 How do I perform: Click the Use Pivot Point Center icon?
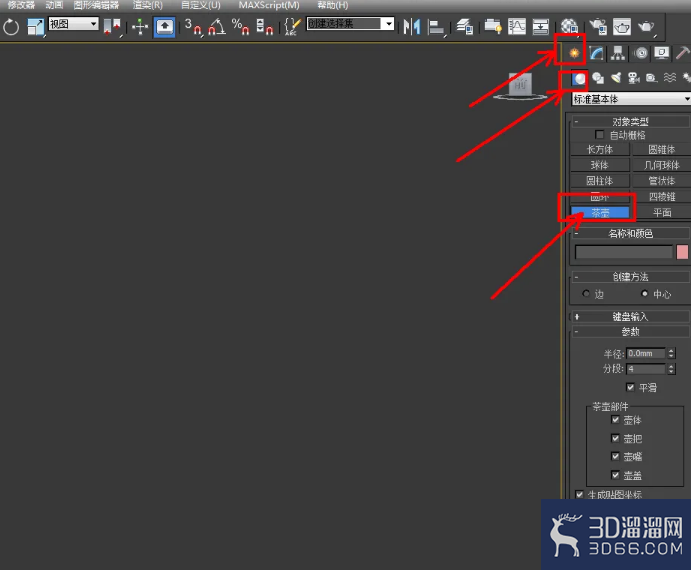click(x=111, y=27)
